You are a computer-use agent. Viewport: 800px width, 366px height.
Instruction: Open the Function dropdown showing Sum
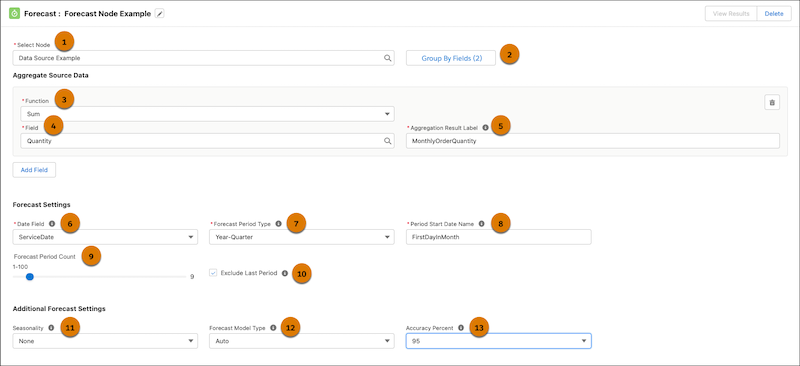pyautogui.click(x=207, y=114)
